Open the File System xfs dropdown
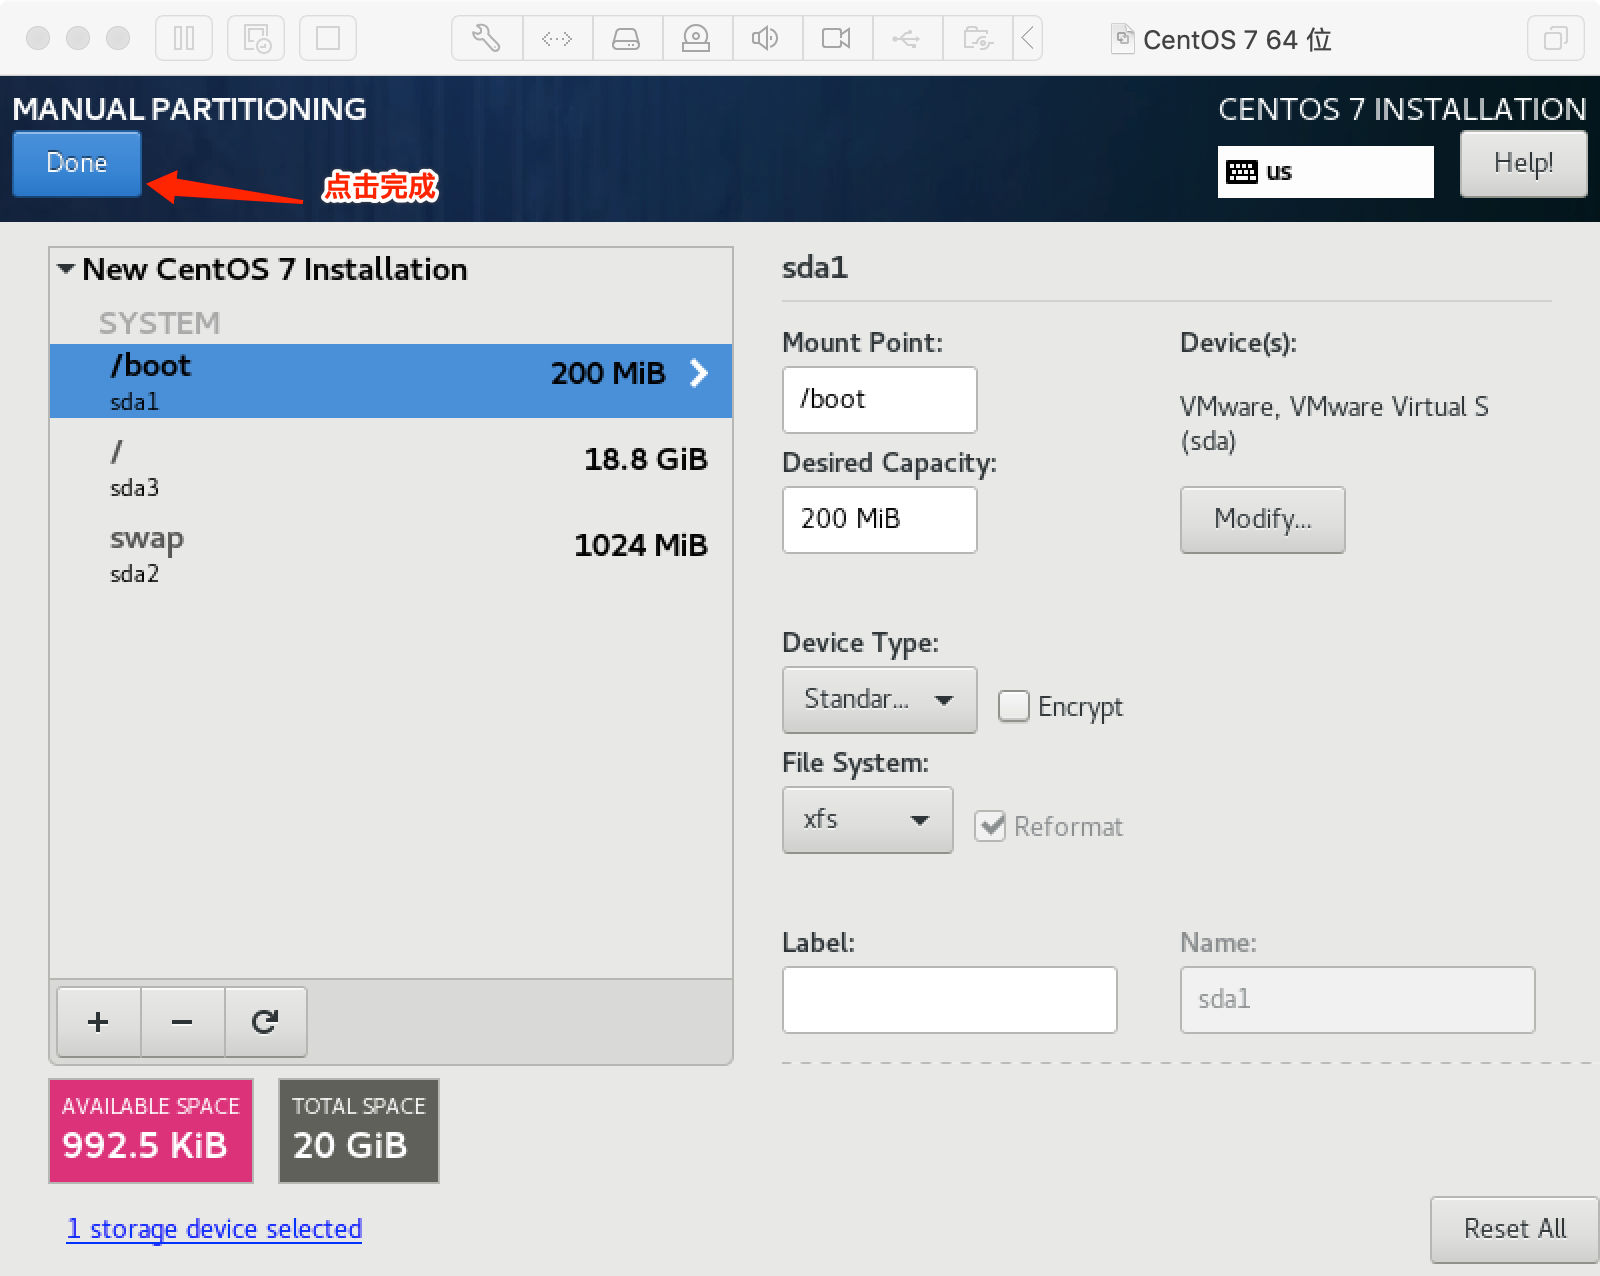The height and width of the screenshot is (1276, 1600). pos(868,820)
